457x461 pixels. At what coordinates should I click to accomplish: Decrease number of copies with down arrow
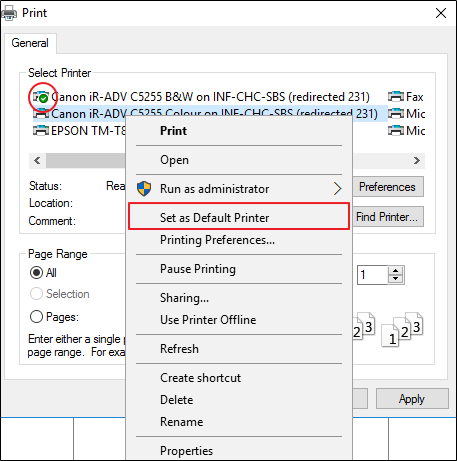click(x=396, y=279)
